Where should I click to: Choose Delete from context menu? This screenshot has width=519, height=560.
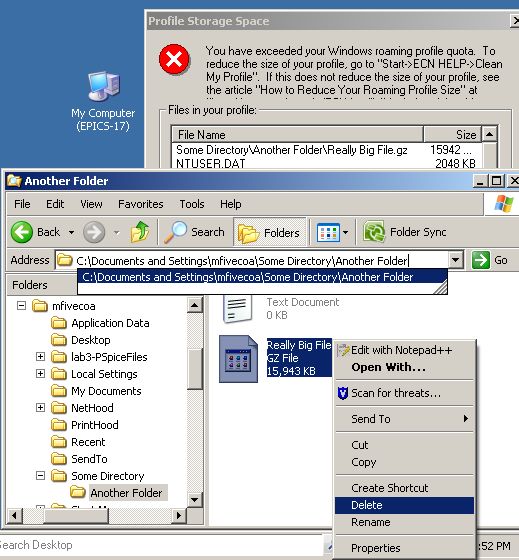click(404, 505)
